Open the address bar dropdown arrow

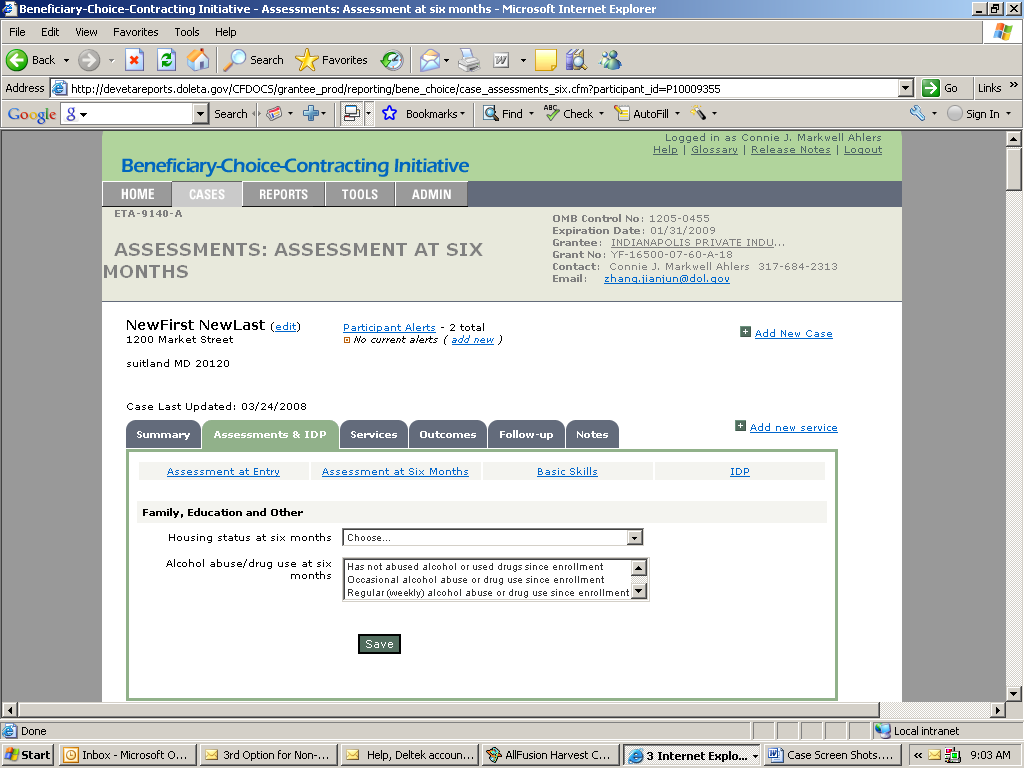click(x=905, y=88)
